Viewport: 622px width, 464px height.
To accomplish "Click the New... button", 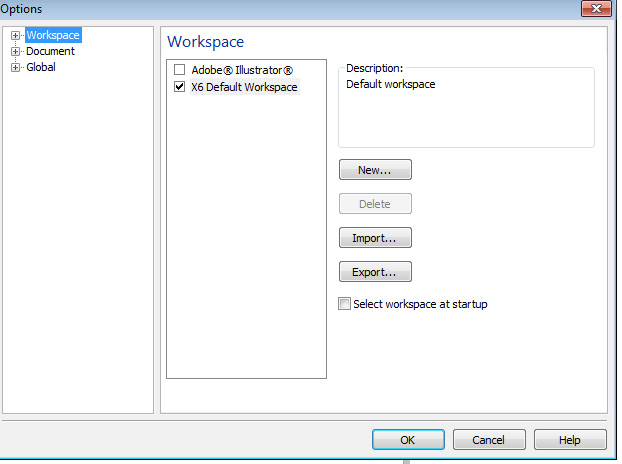I will coord(375,170).
